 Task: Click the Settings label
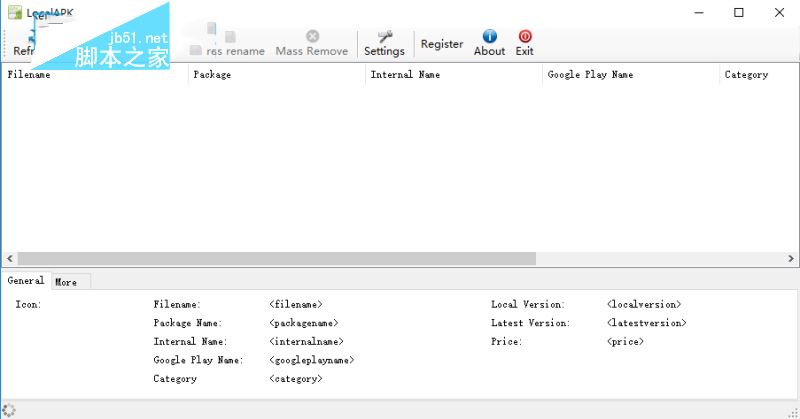tap(384, 51)
